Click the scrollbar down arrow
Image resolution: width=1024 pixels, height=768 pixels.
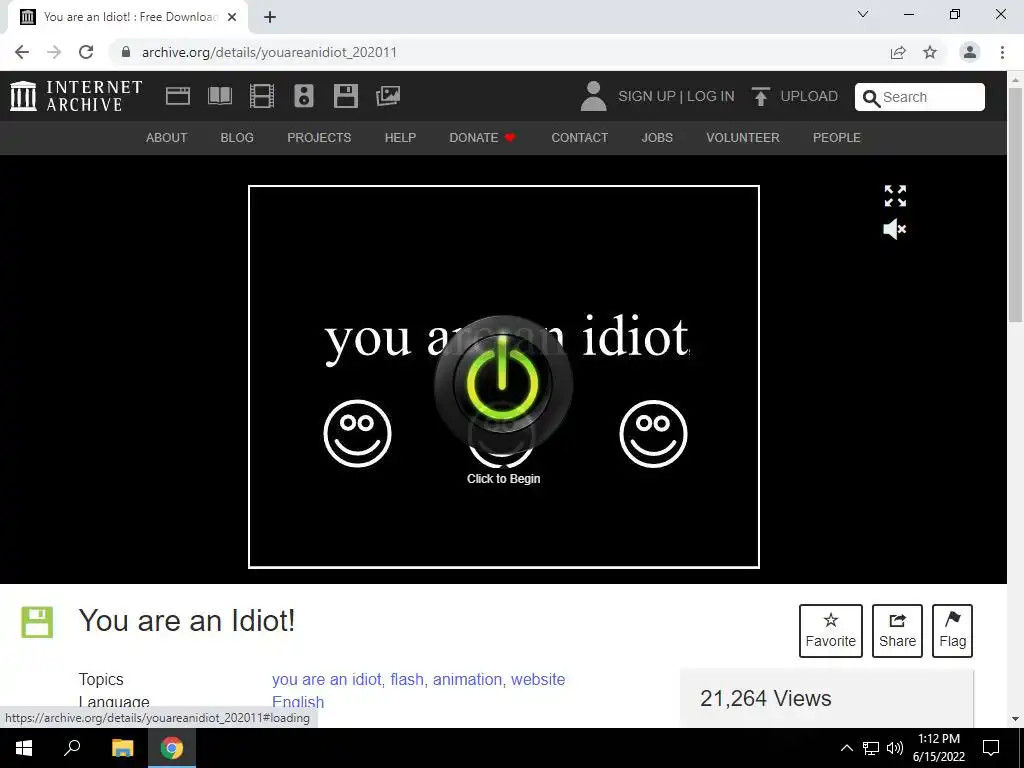click(1015, 719)
